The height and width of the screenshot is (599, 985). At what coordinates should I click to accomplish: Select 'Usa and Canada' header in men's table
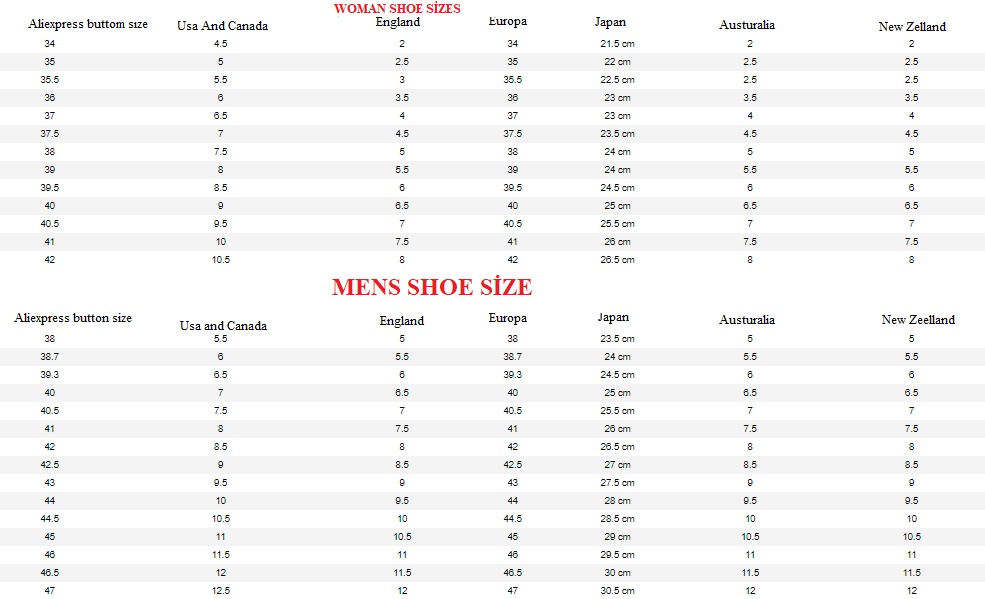click(x=223, y=326)
